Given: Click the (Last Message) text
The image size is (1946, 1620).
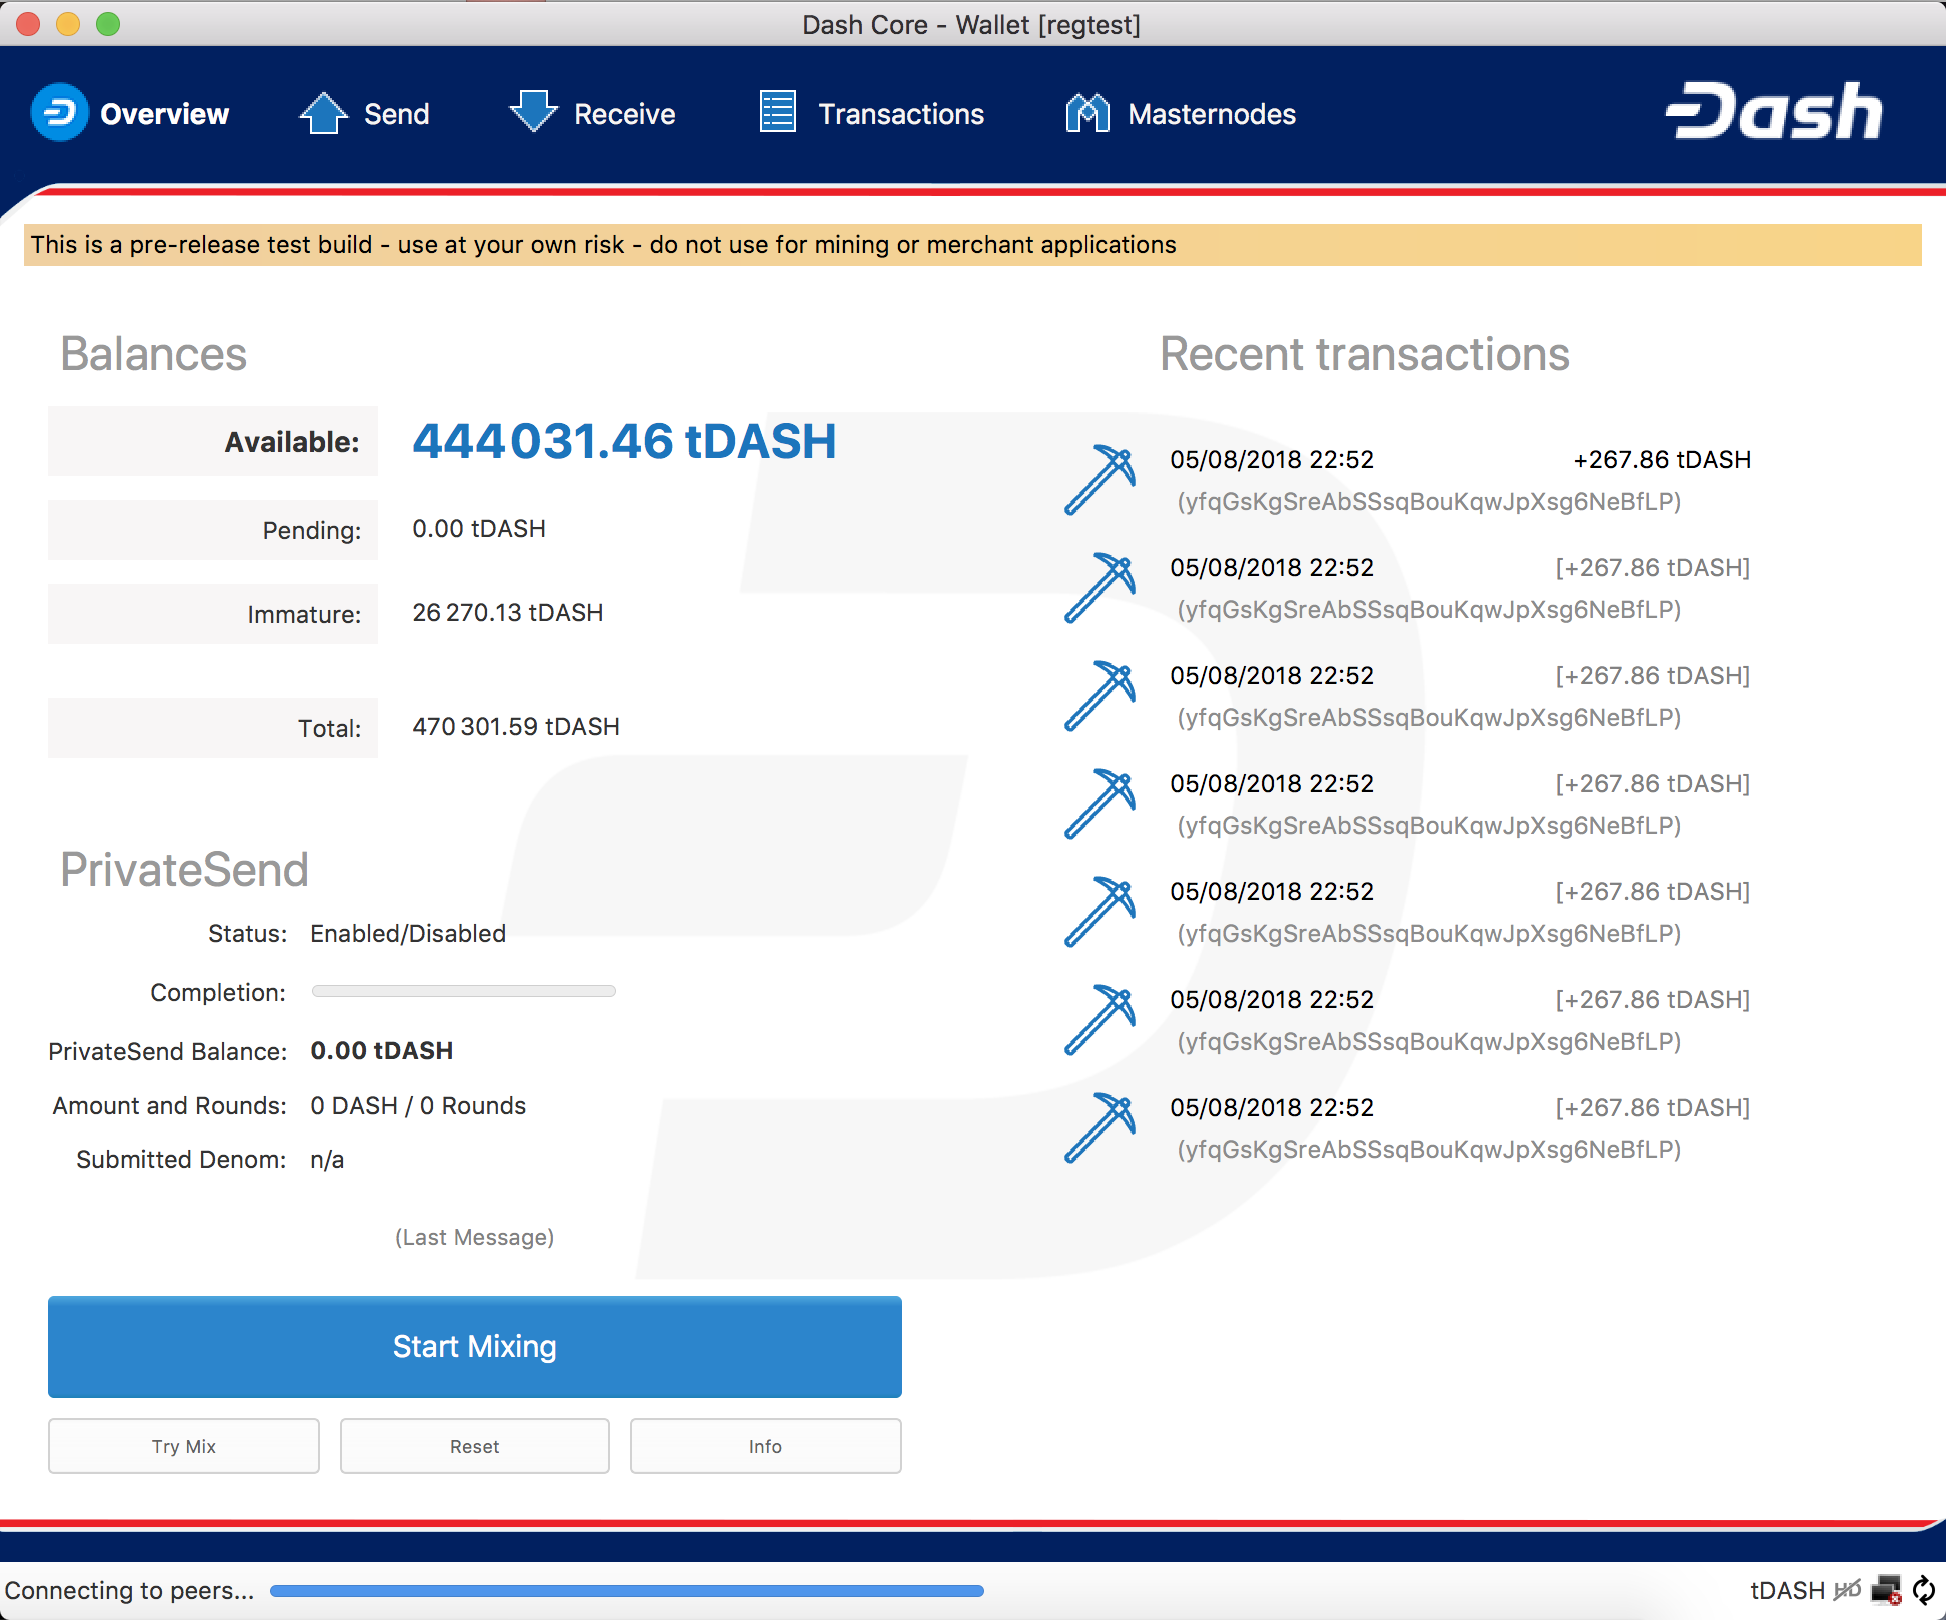Looking at the screenshot, I should pyautogui.click(x=475, y=1238).
